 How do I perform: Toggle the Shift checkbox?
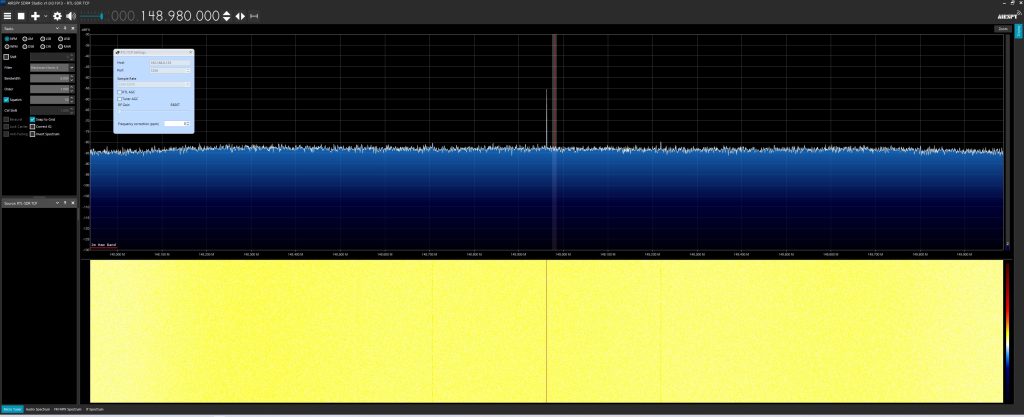coord(7,57)
